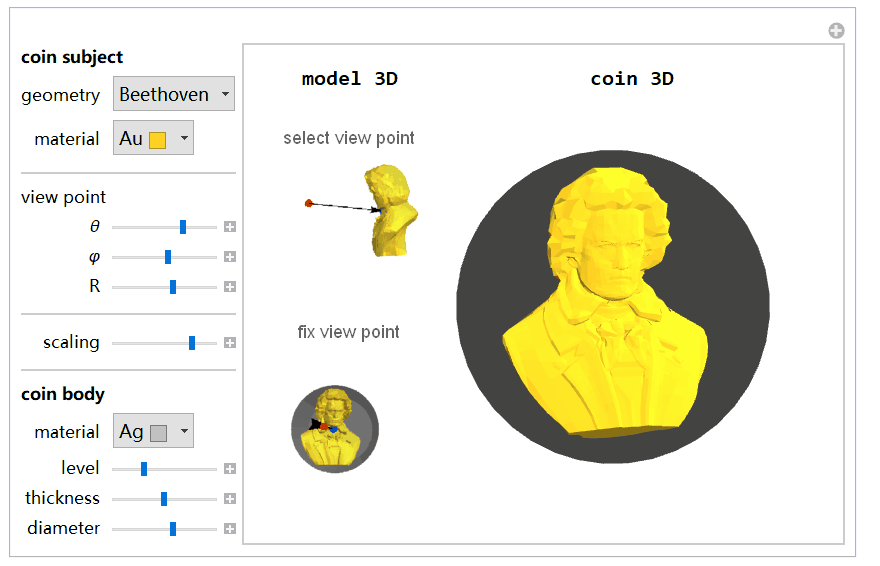Expand the θ slider controls plus icon
This screenshot has height=566, width=880.
pos(230,227)
